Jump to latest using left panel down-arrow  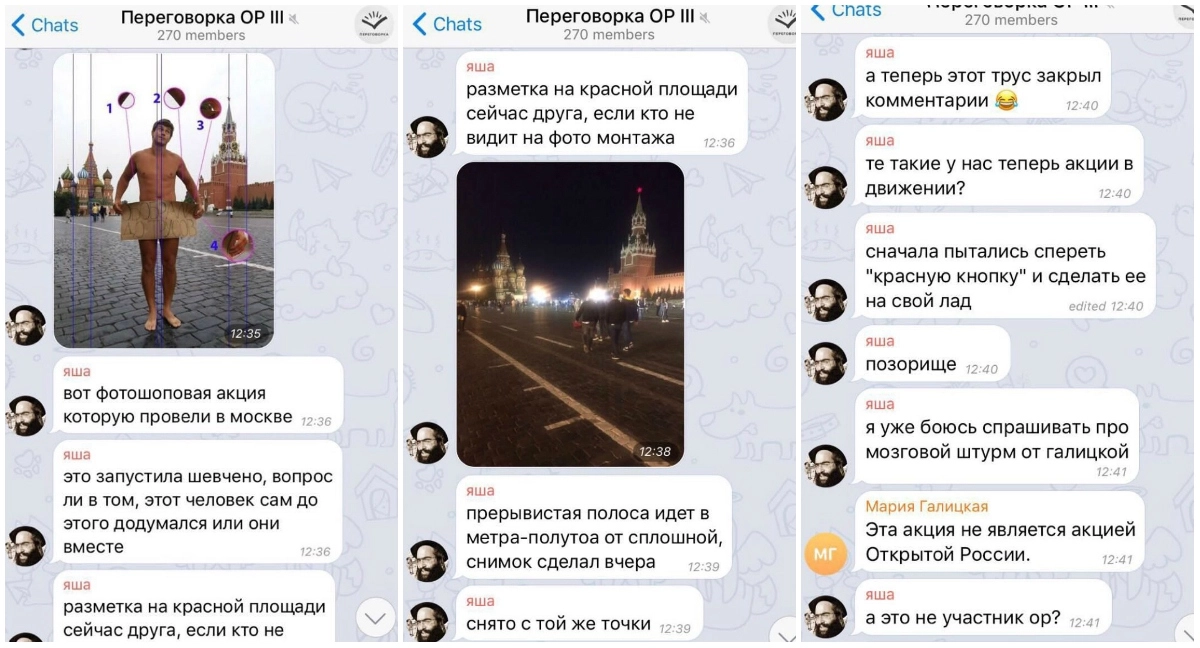point(375,619)
